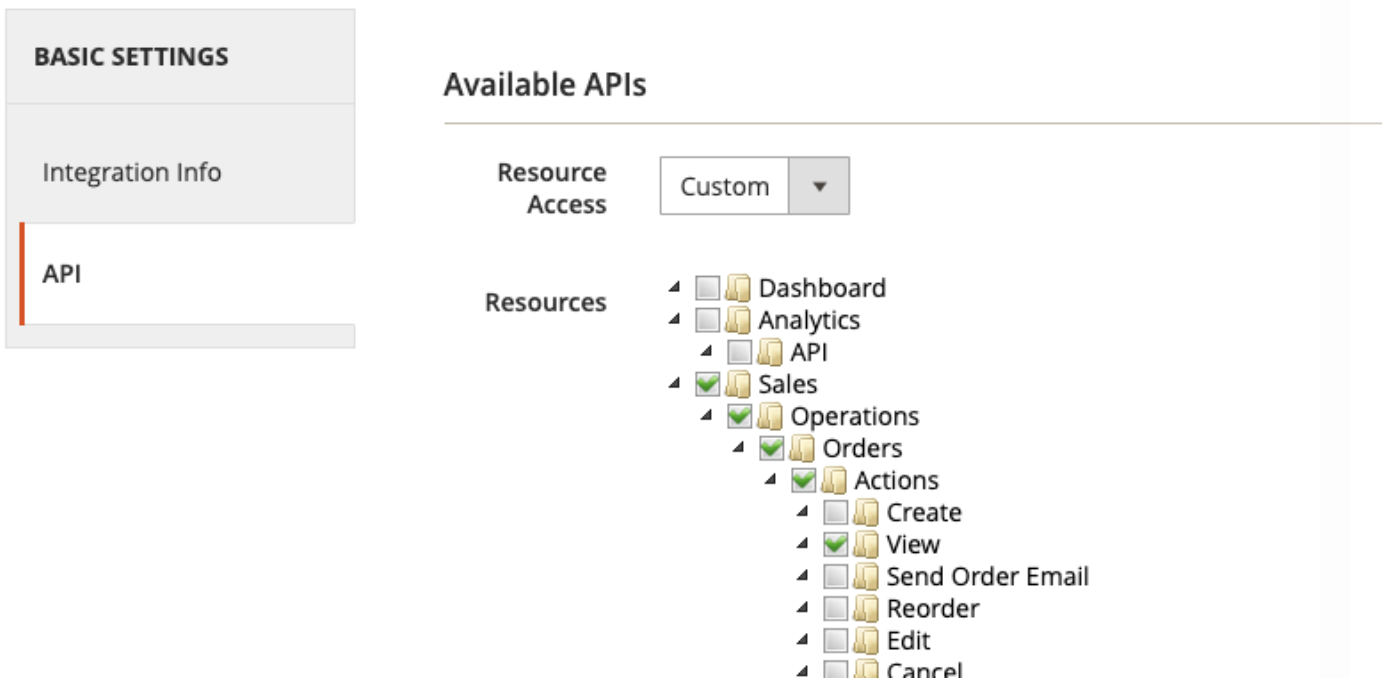1398x682 pixels.
Task: Click the Actions folder icon
Action: tap(834, 481)
